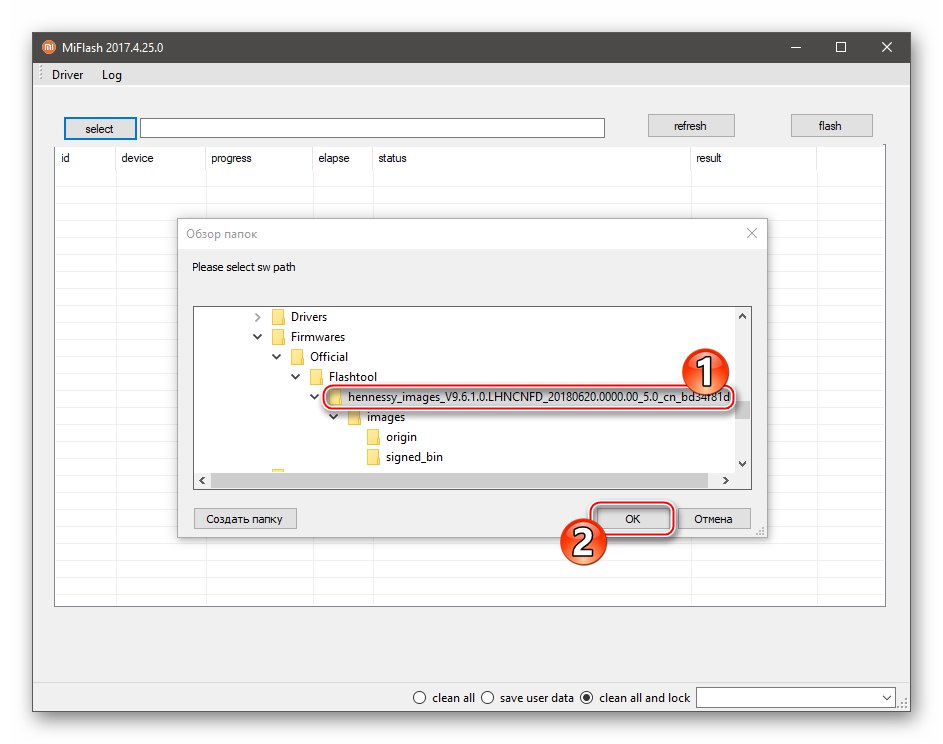Viewport: 943px width, 744px height.
Task: Select the save user data option
Action: [x=488, y=698]
